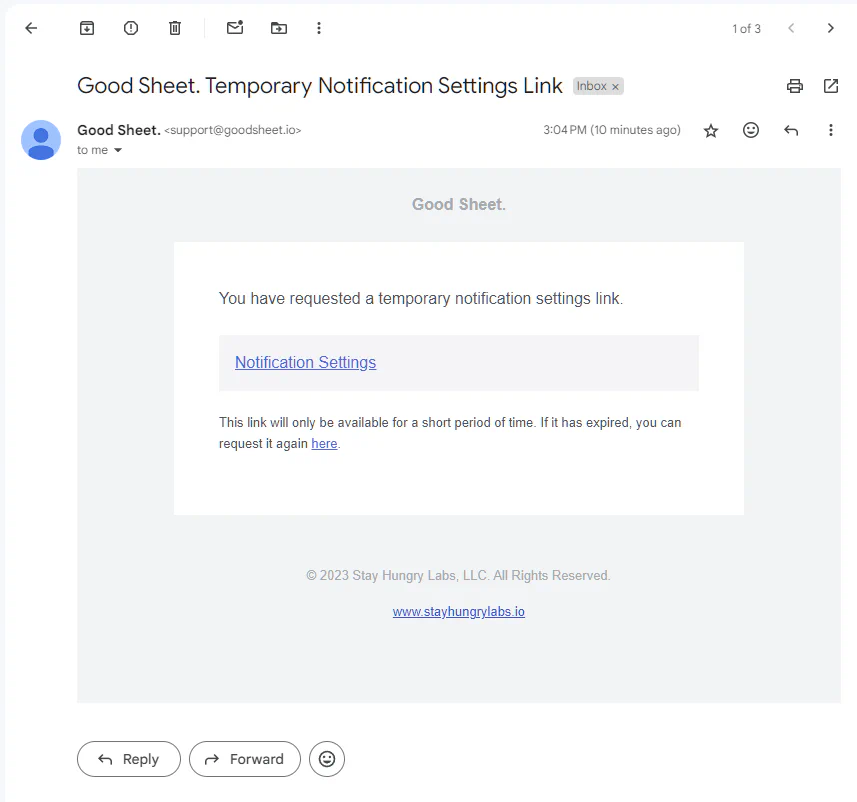Expand recipient details next to "to me"
This screenshot has height=802, width=857.
(x=118, y=150)
